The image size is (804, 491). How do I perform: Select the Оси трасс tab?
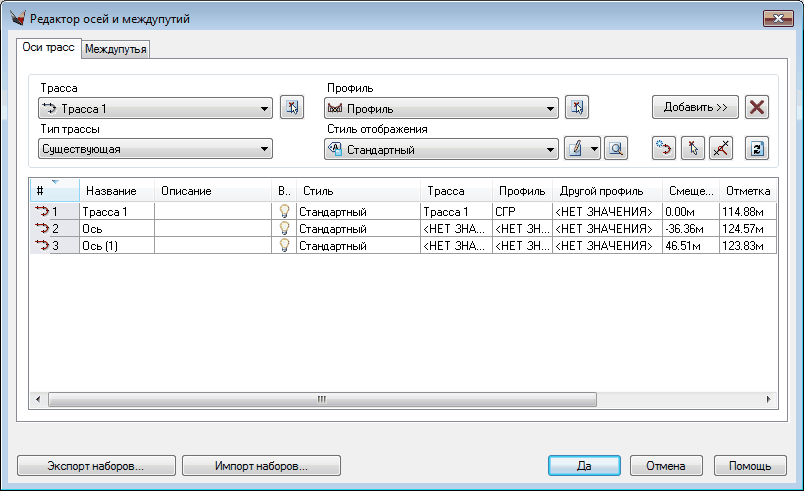pos(48,47)
